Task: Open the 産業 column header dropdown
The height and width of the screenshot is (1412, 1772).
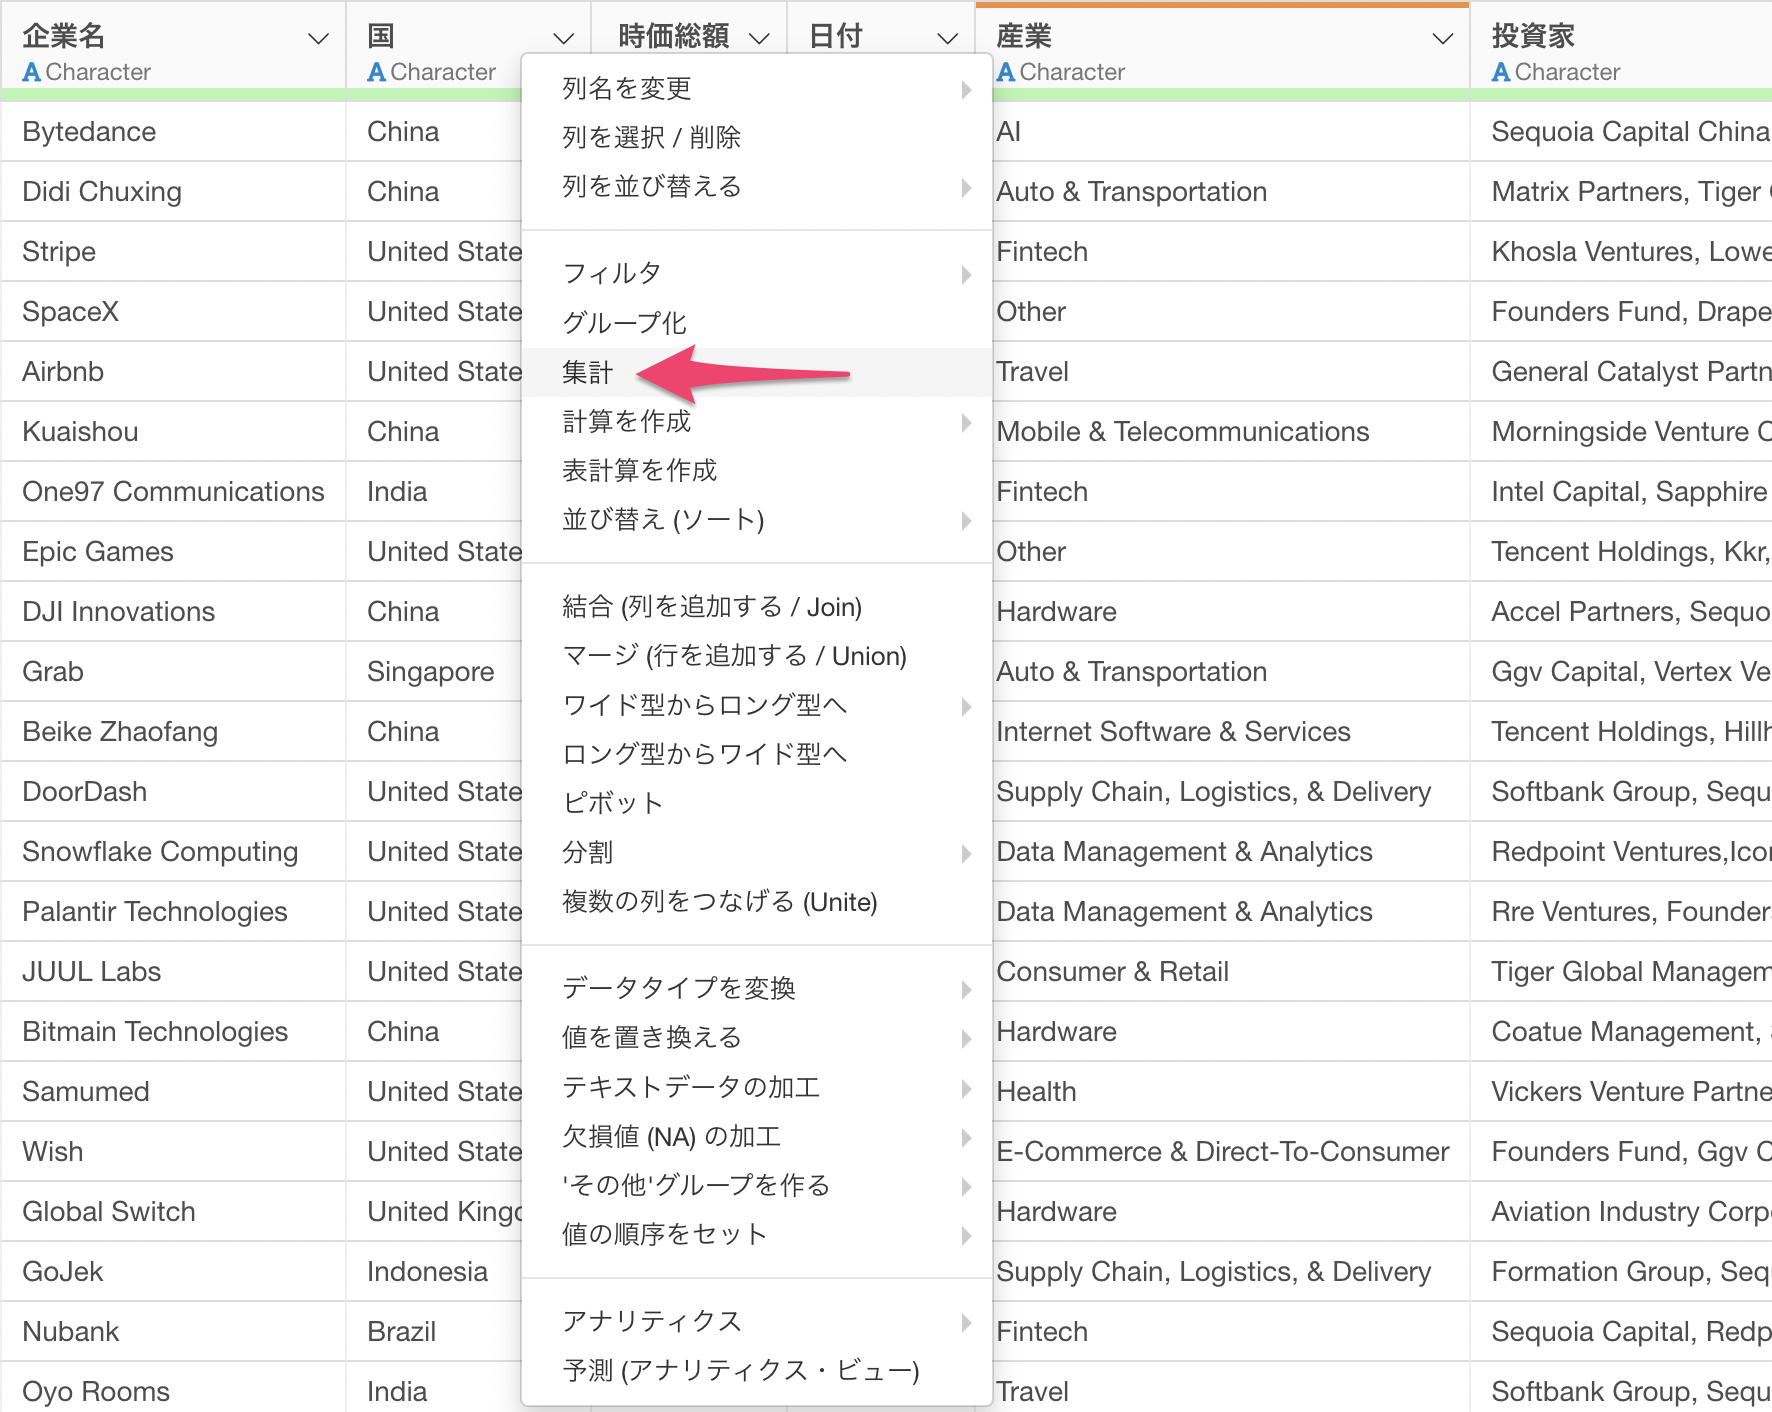Action: tap(1442, 39)
